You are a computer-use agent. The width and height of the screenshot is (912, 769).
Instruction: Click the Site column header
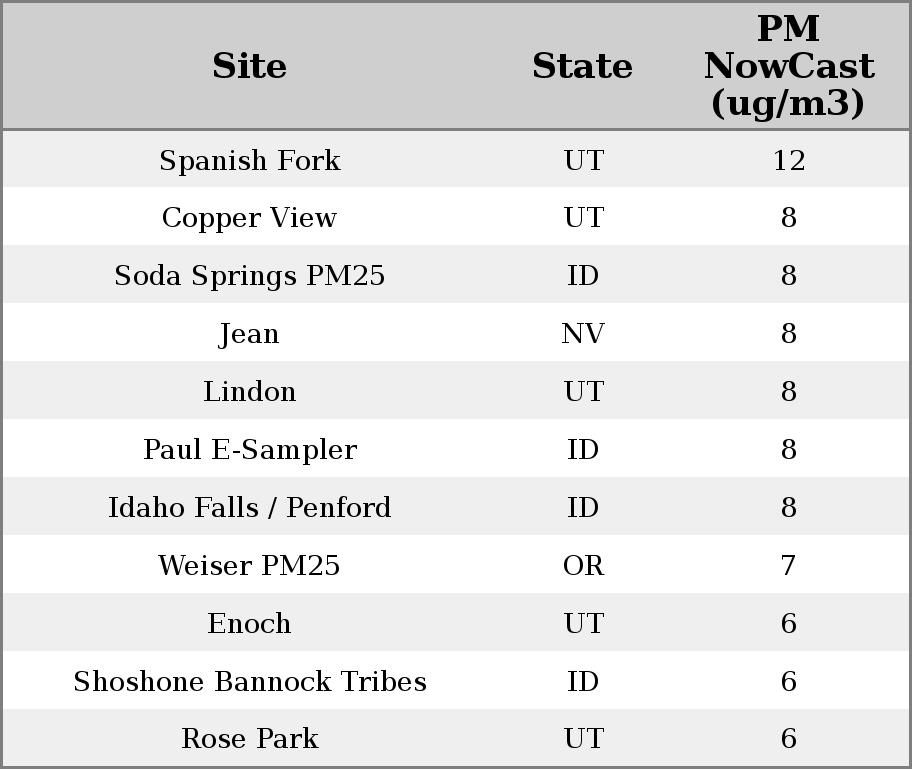pos(250,67)
